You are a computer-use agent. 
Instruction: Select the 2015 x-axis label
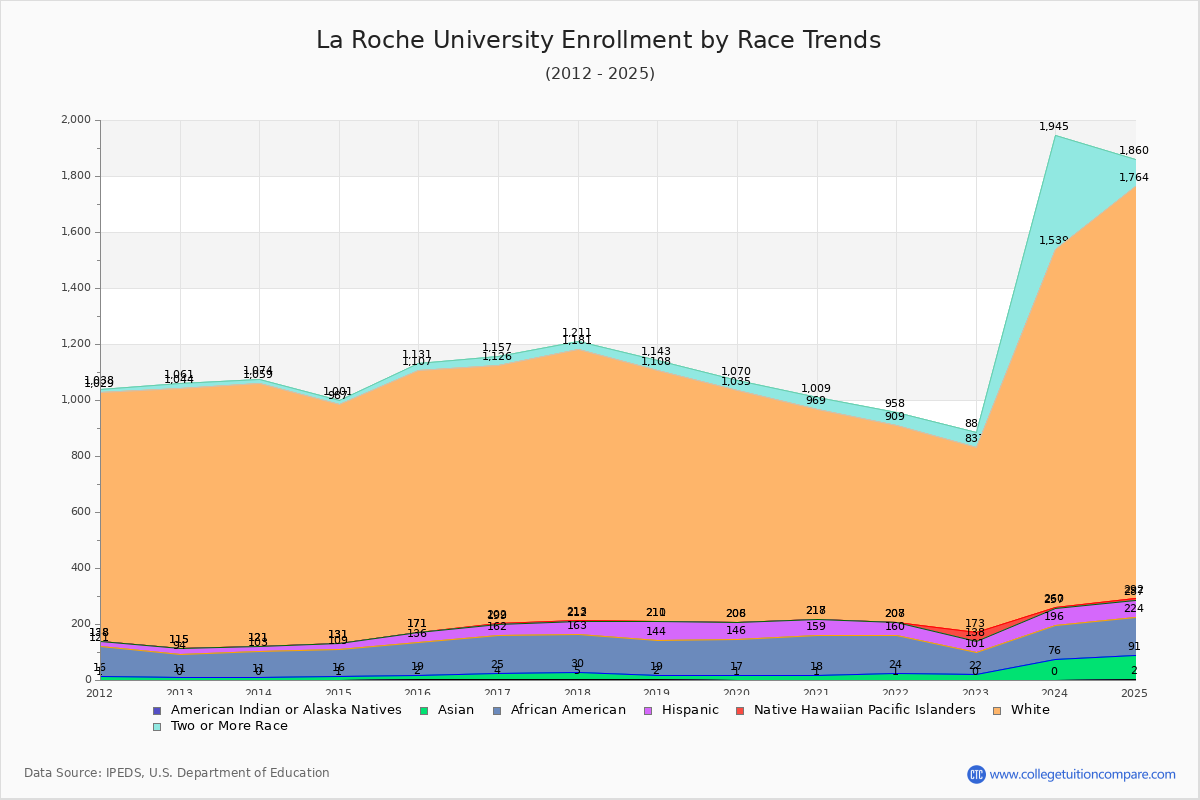[339, 693]
